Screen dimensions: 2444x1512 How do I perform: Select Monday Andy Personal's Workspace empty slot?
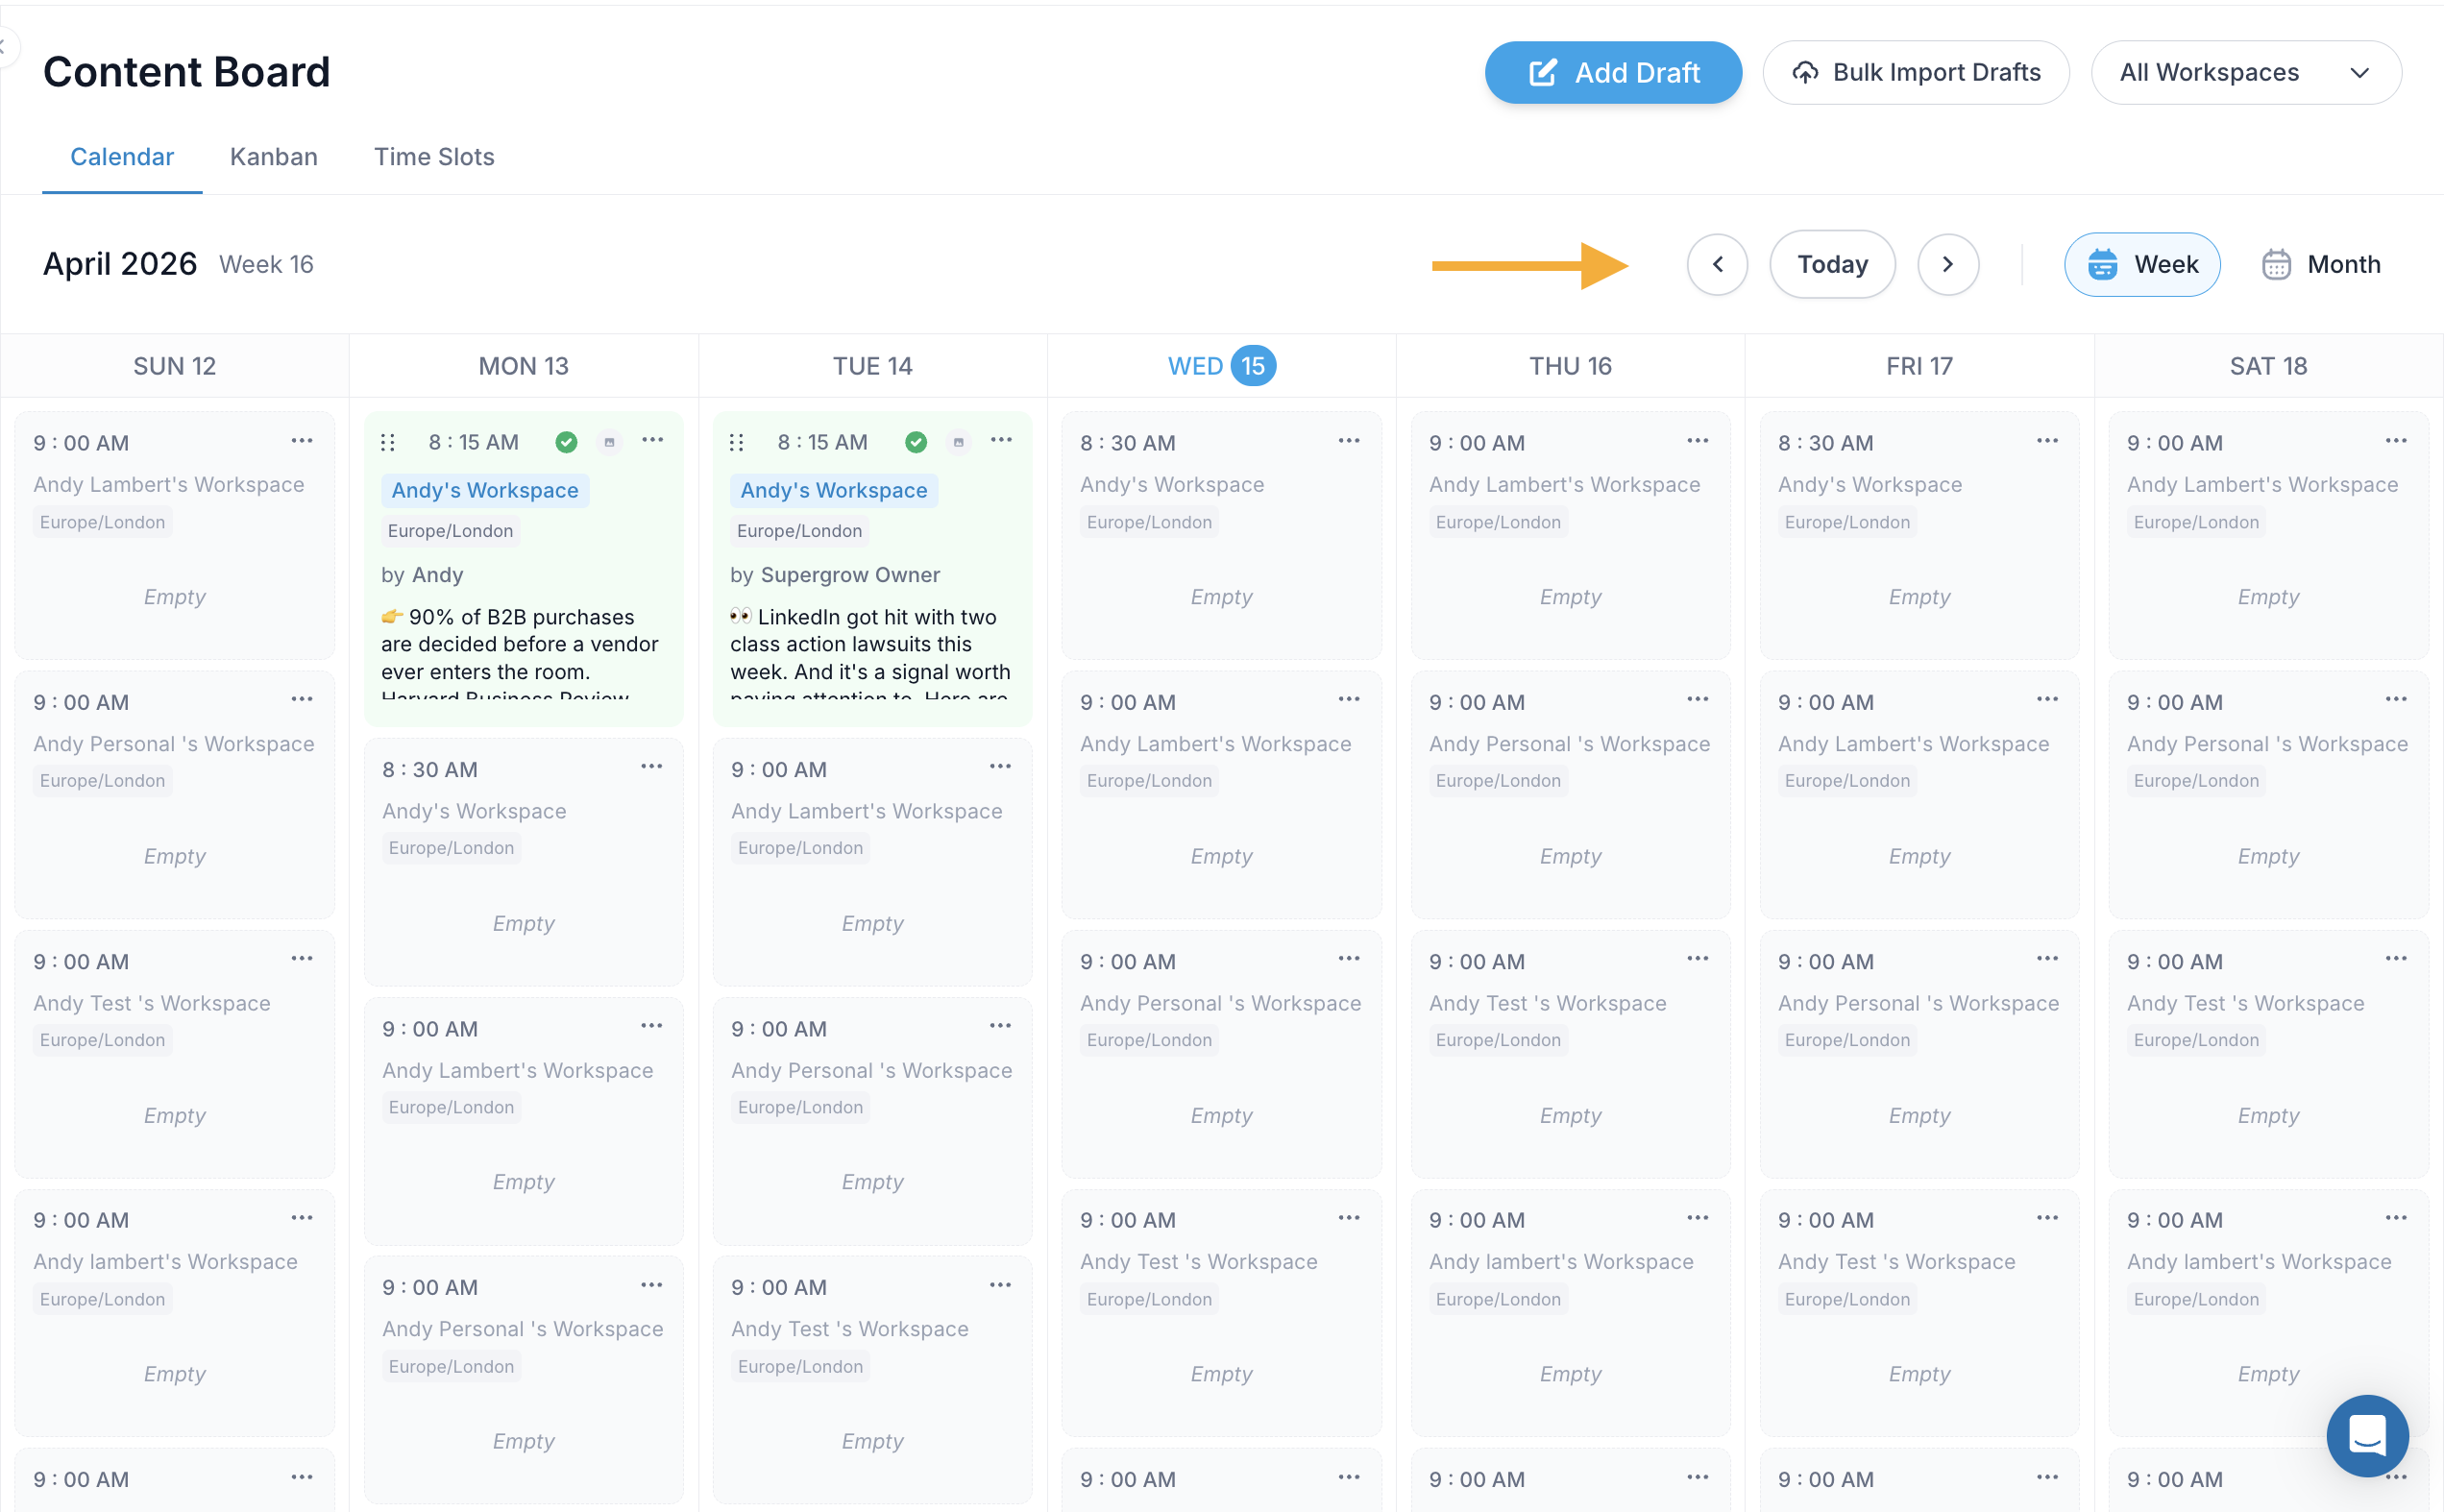pos(523,1380)
